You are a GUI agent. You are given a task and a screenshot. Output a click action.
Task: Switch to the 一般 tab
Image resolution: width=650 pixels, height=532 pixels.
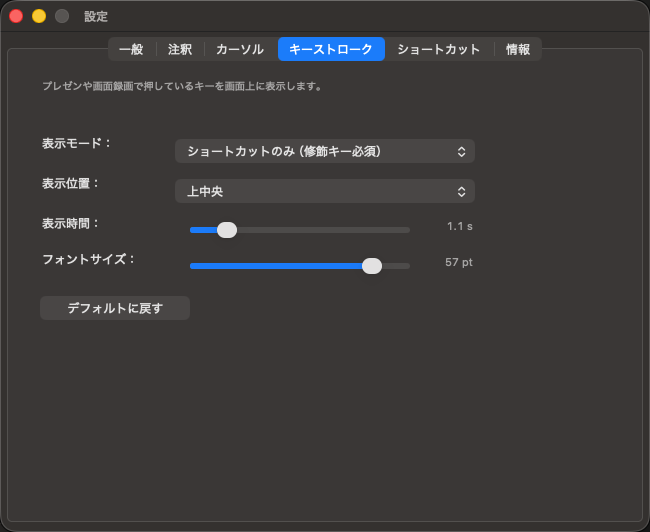(131, 49)
